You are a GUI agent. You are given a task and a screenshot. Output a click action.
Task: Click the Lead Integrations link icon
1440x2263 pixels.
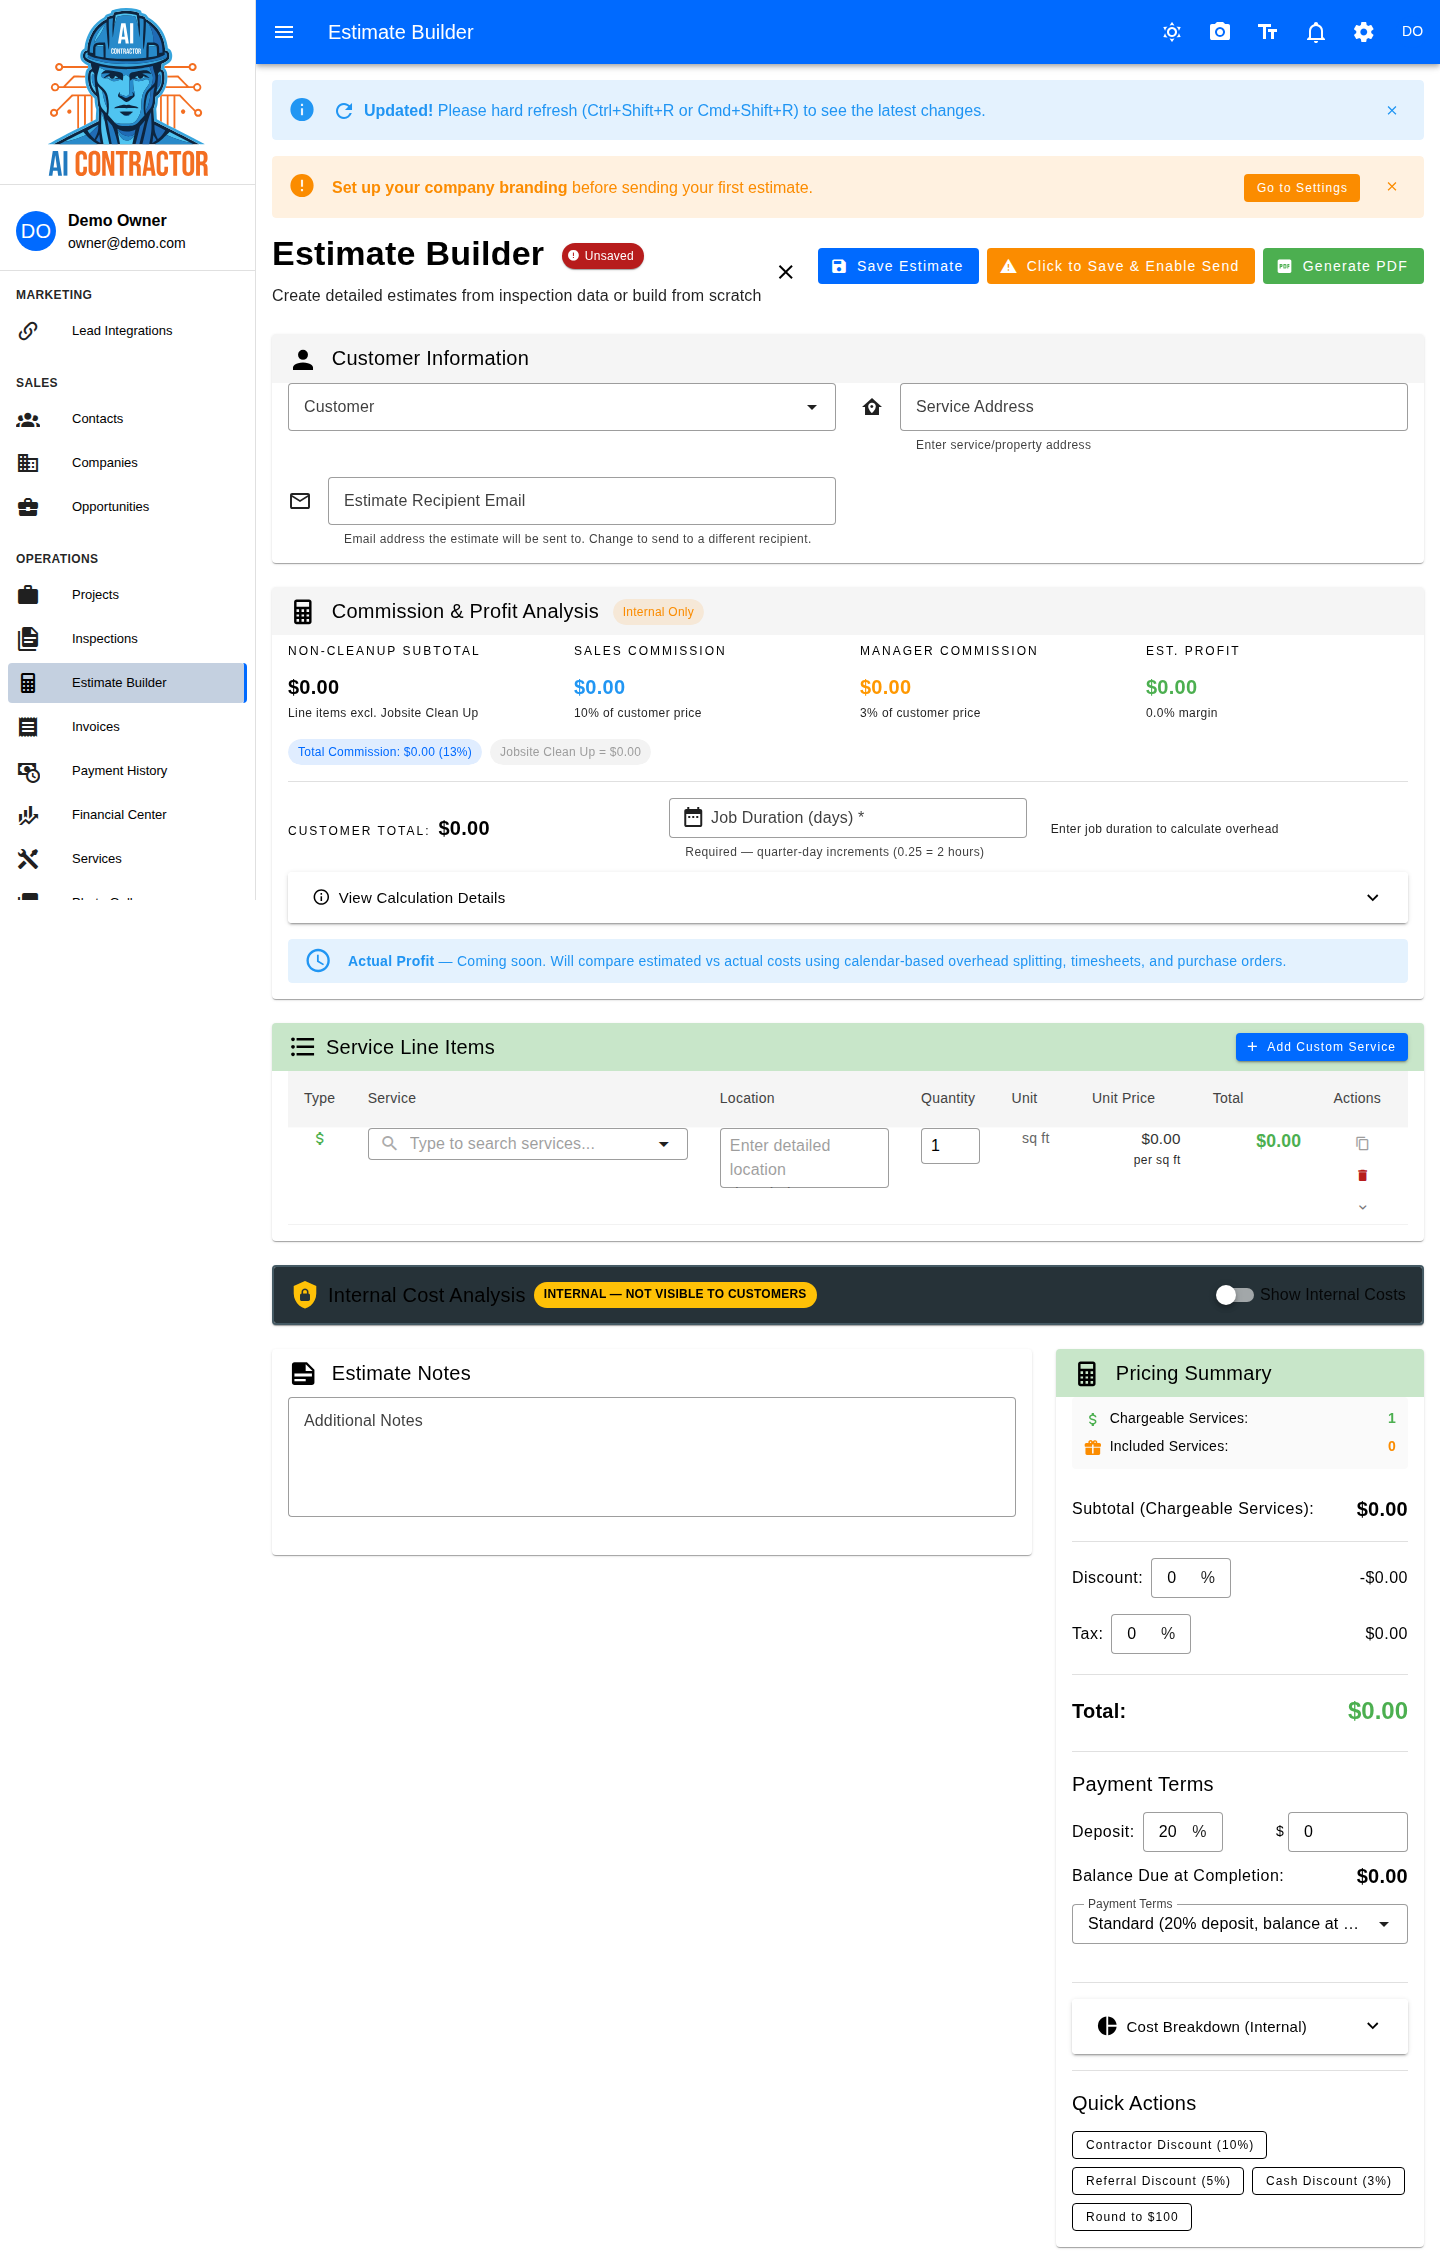[28, 331]
